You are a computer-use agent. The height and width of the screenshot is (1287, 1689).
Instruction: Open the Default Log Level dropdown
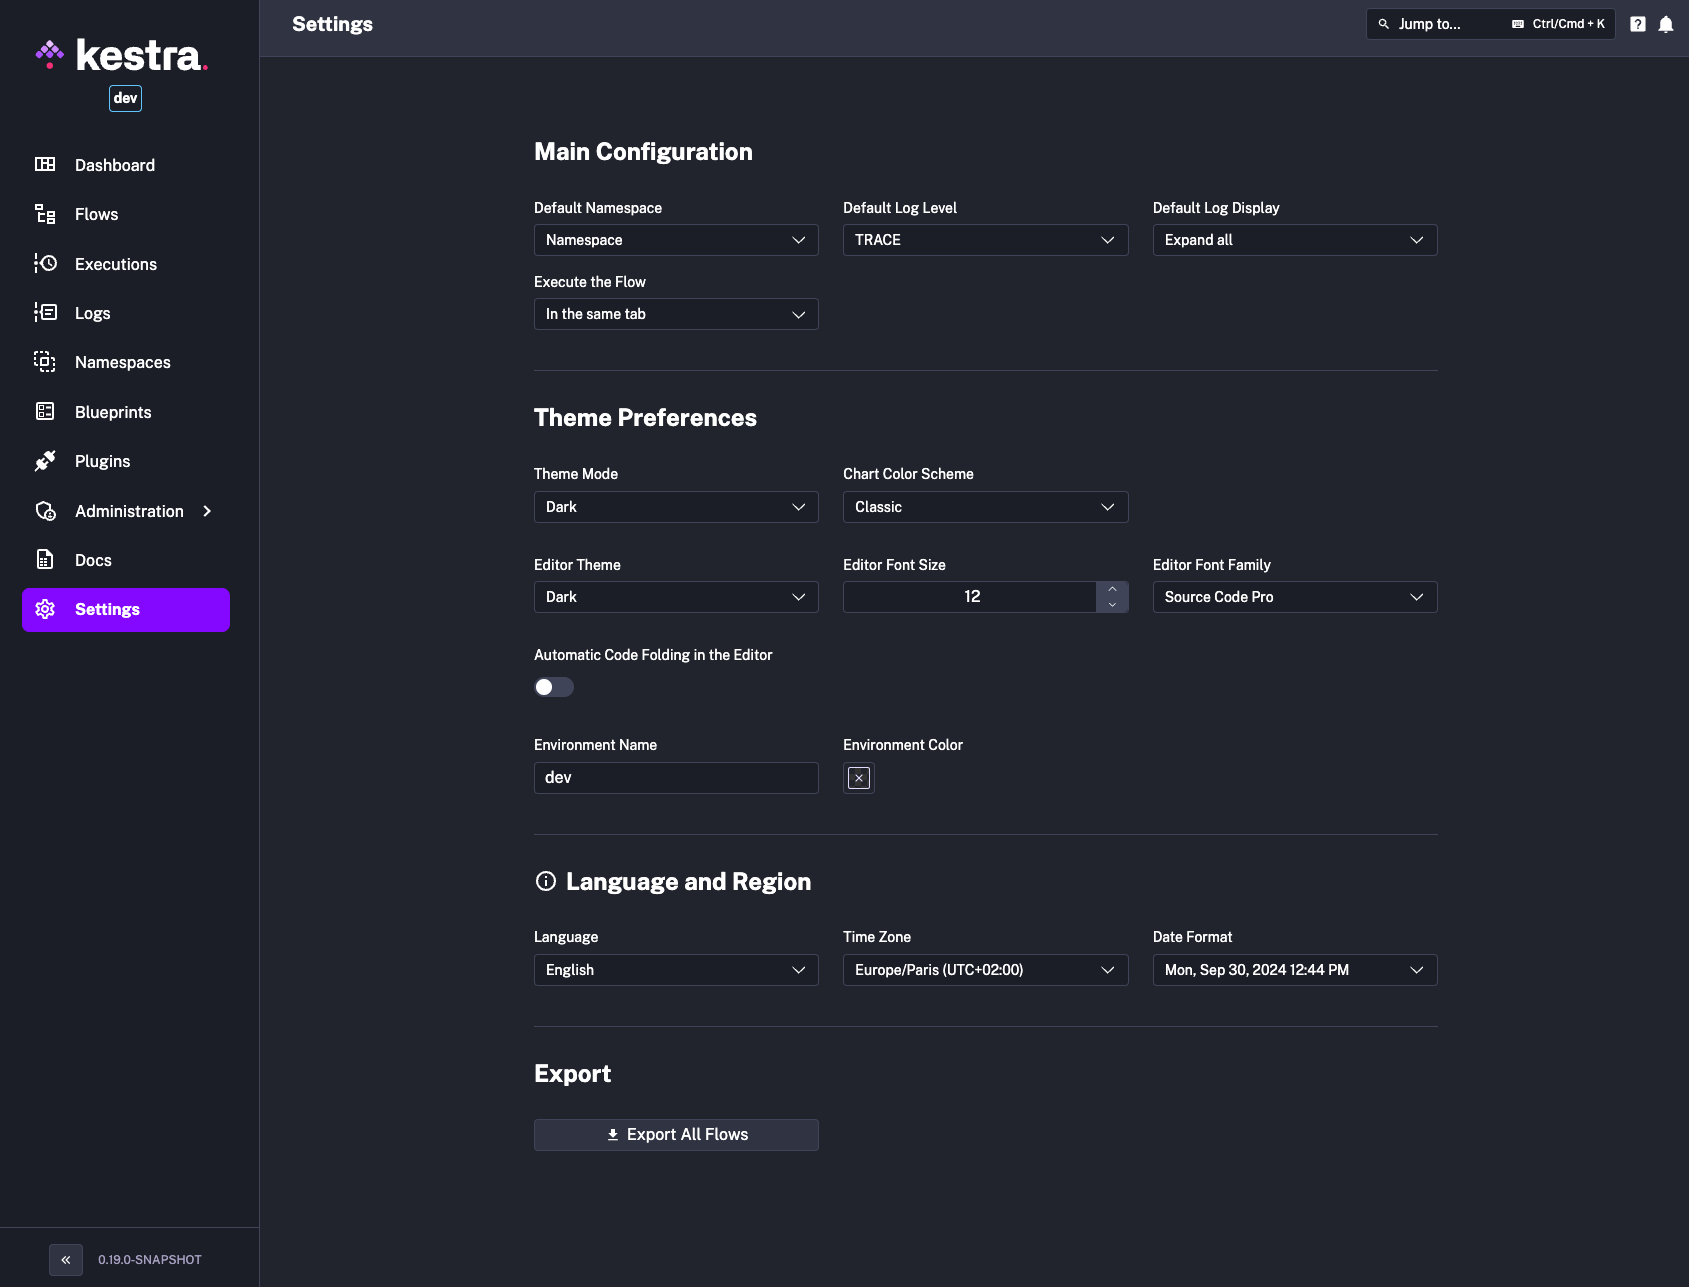(985, 240)
